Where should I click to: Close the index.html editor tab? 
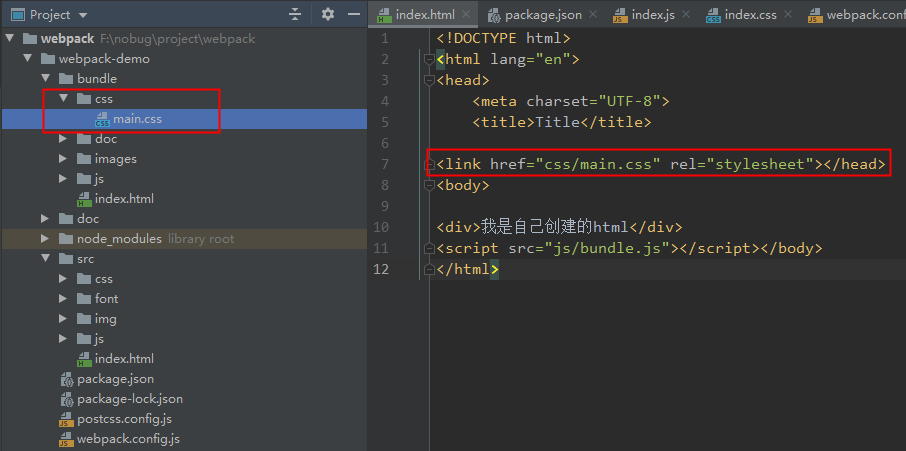click(466, 14)
